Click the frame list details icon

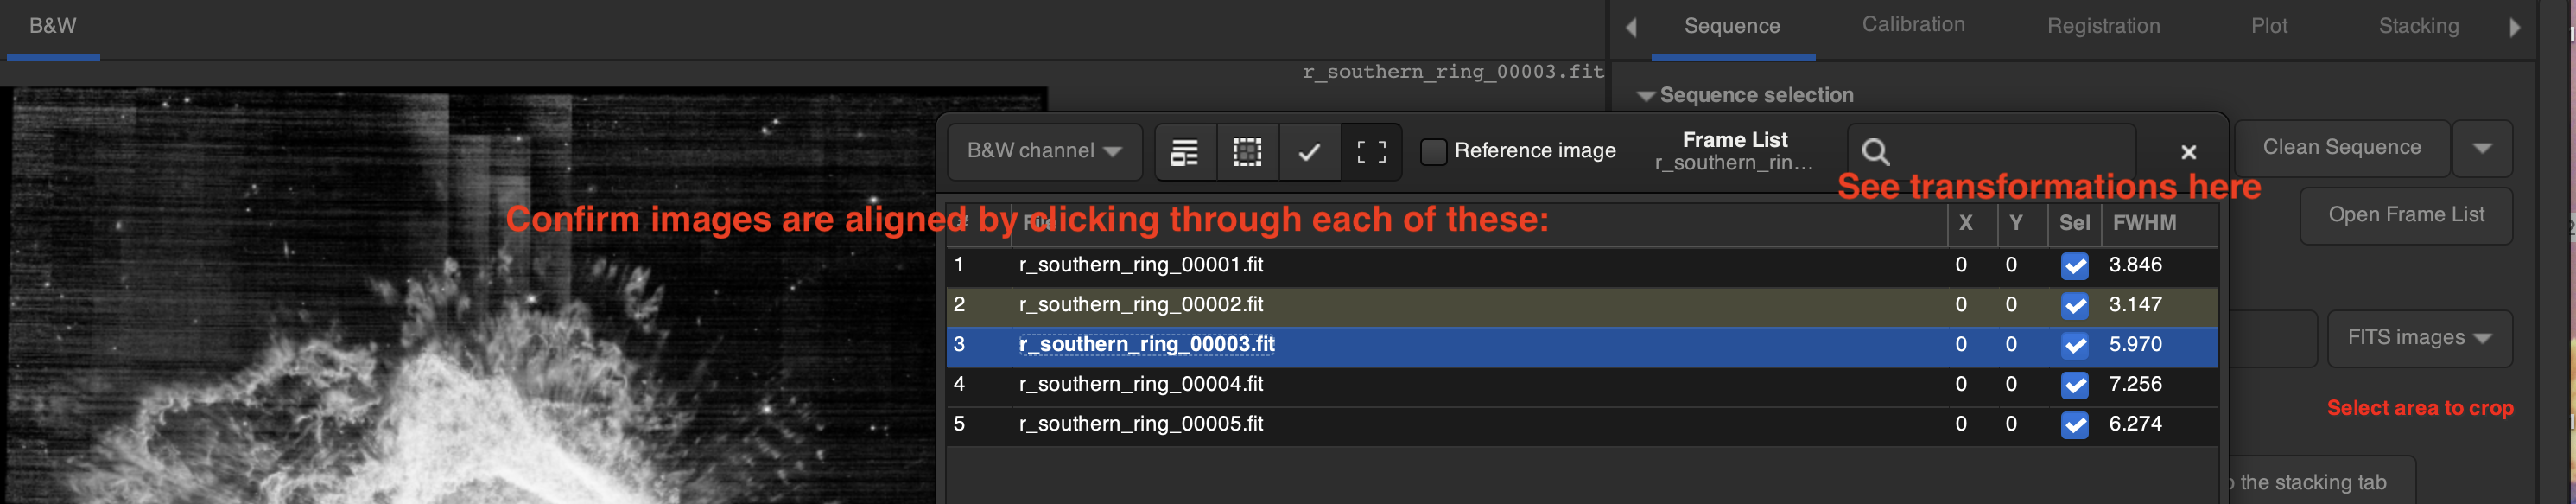coord(1185,152)
